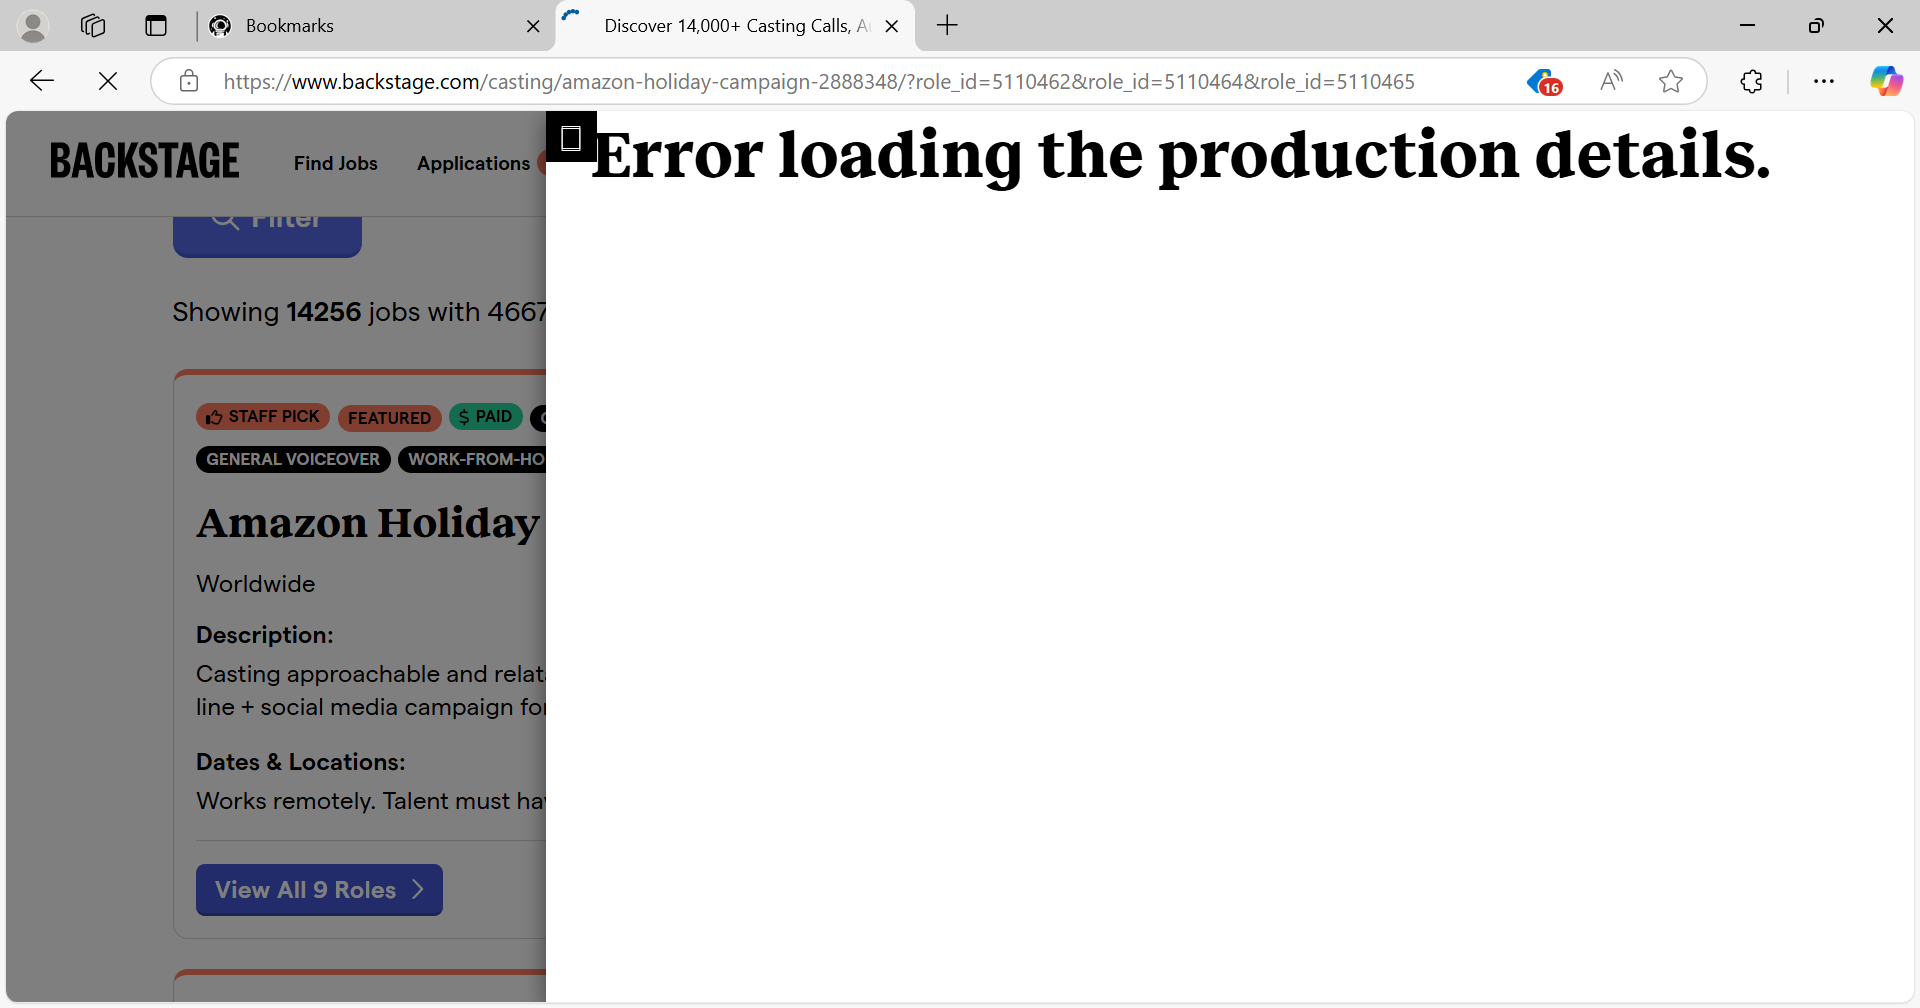Screen dimensions: 1920x1008
Task: Open the Extensions puzzle icon
Action: [1751, 81]
